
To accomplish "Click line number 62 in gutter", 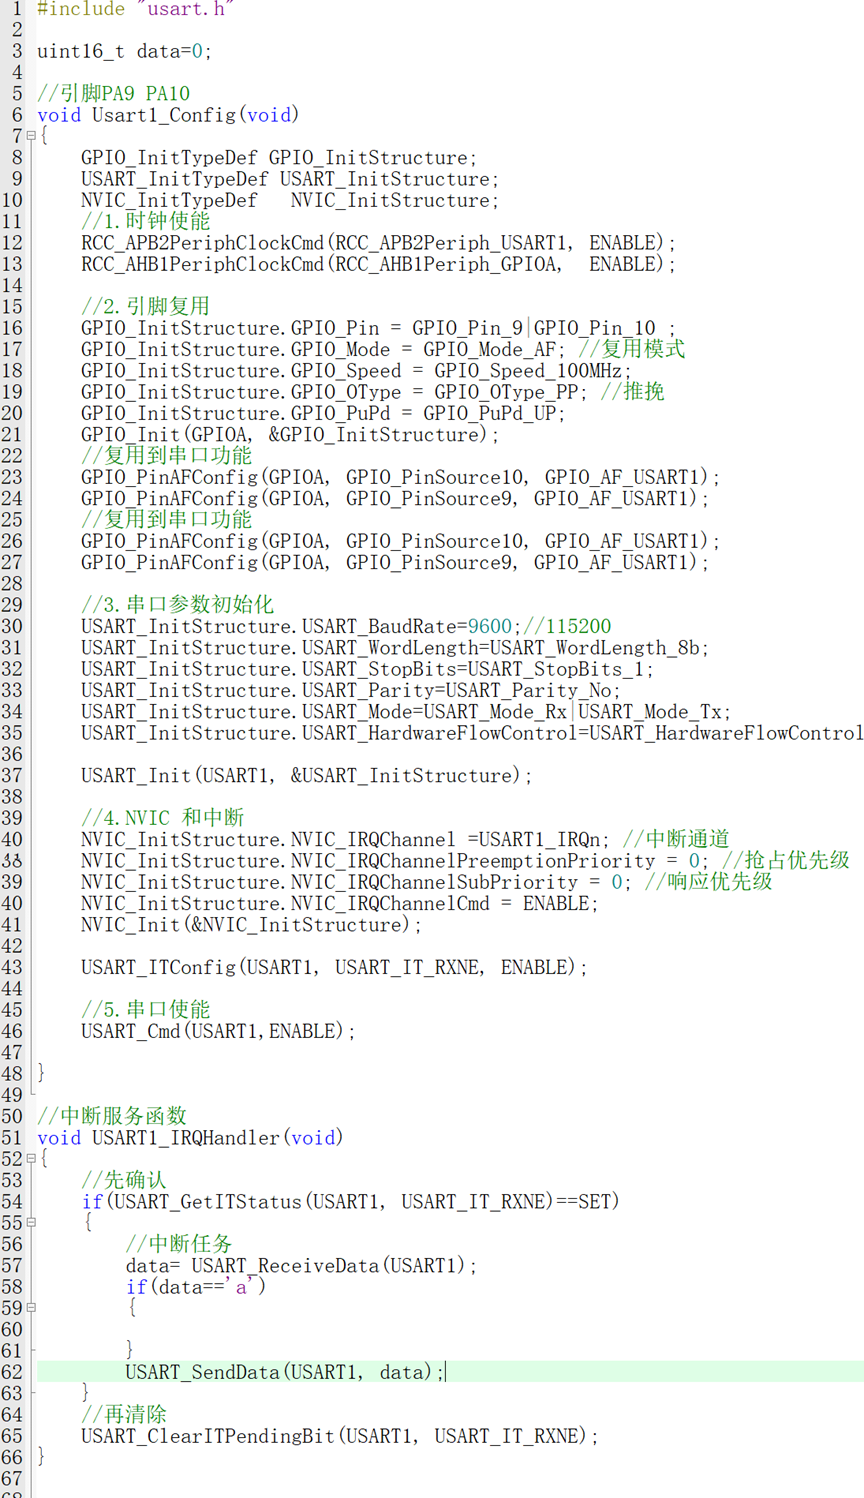I will (x=12, y=1372).
